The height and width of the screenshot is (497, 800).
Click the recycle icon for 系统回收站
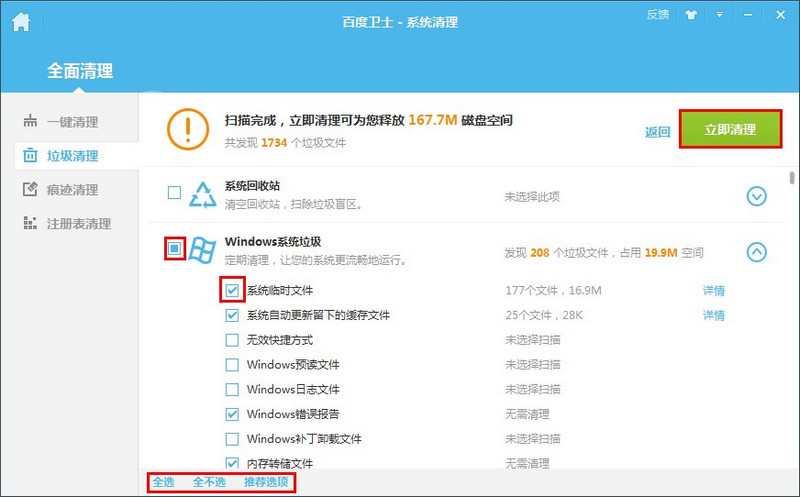203,195
